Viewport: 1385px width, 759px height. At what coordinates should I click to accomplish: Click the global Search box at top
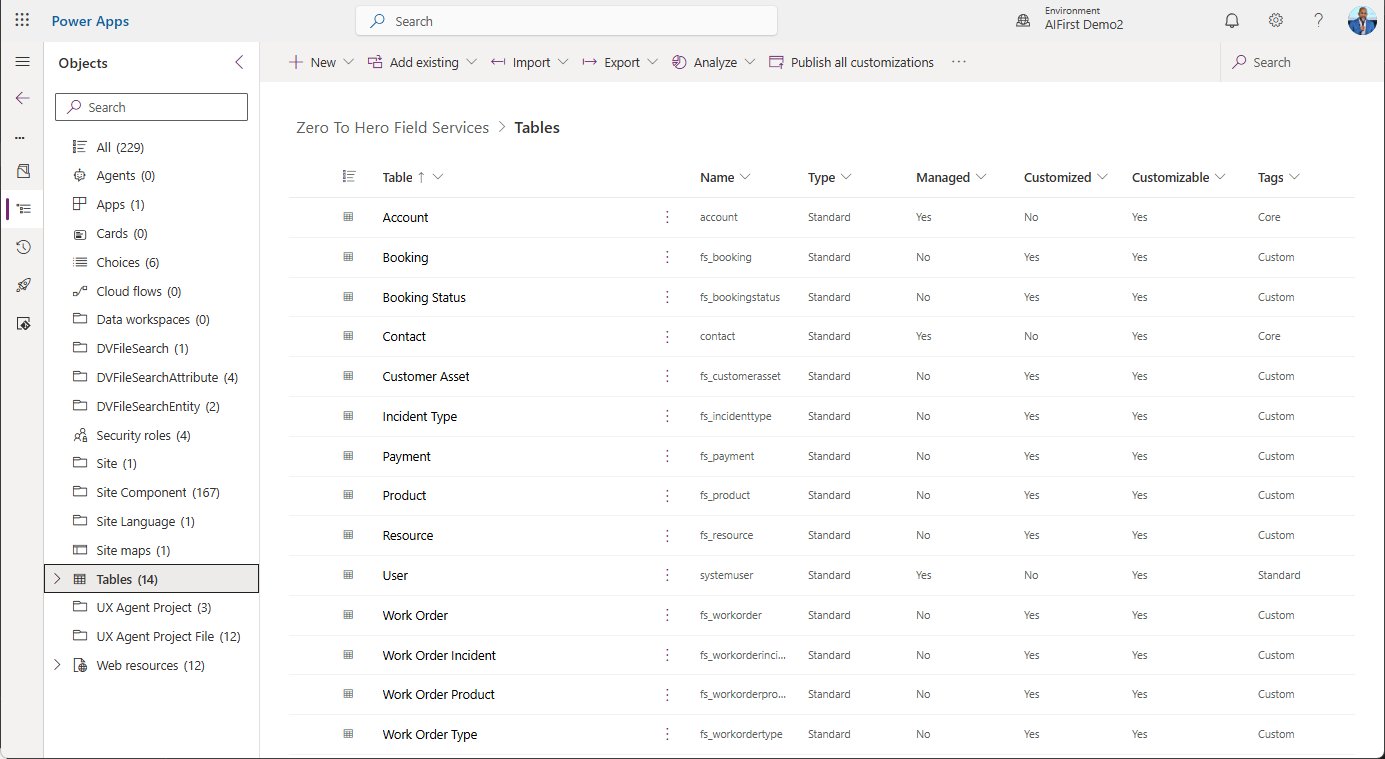566,21
